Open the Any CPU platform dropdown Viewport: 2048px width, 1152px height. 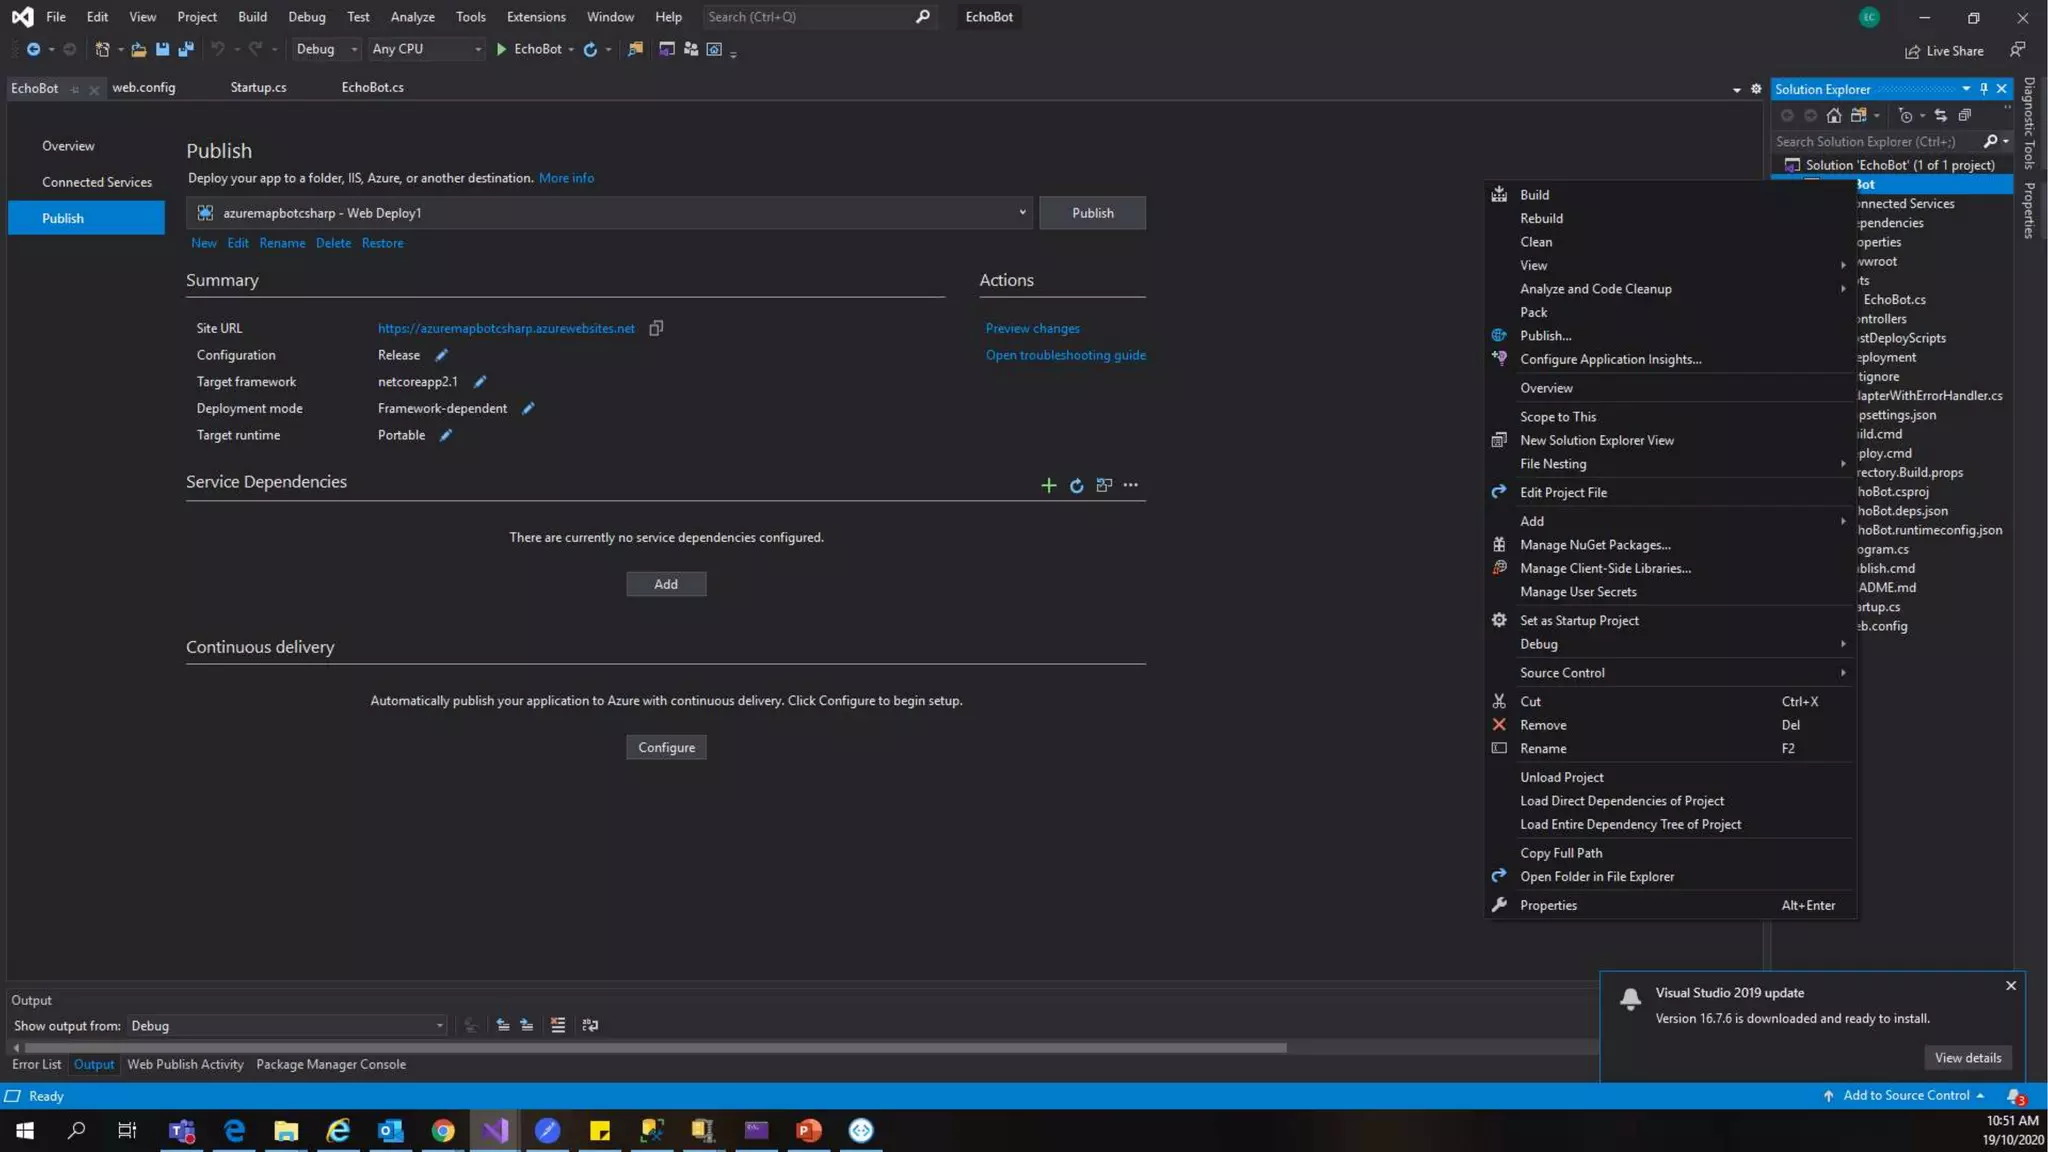pos(426,49)
